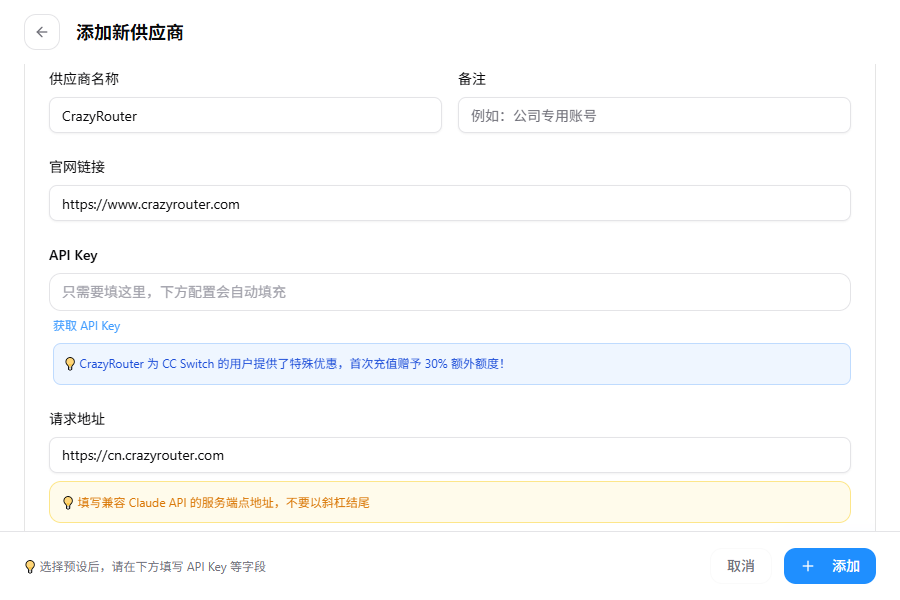Screen dimensions: 900x600
Task: Click the supplier name field with CrazyRouter
Action: click(x=245, y=115)
